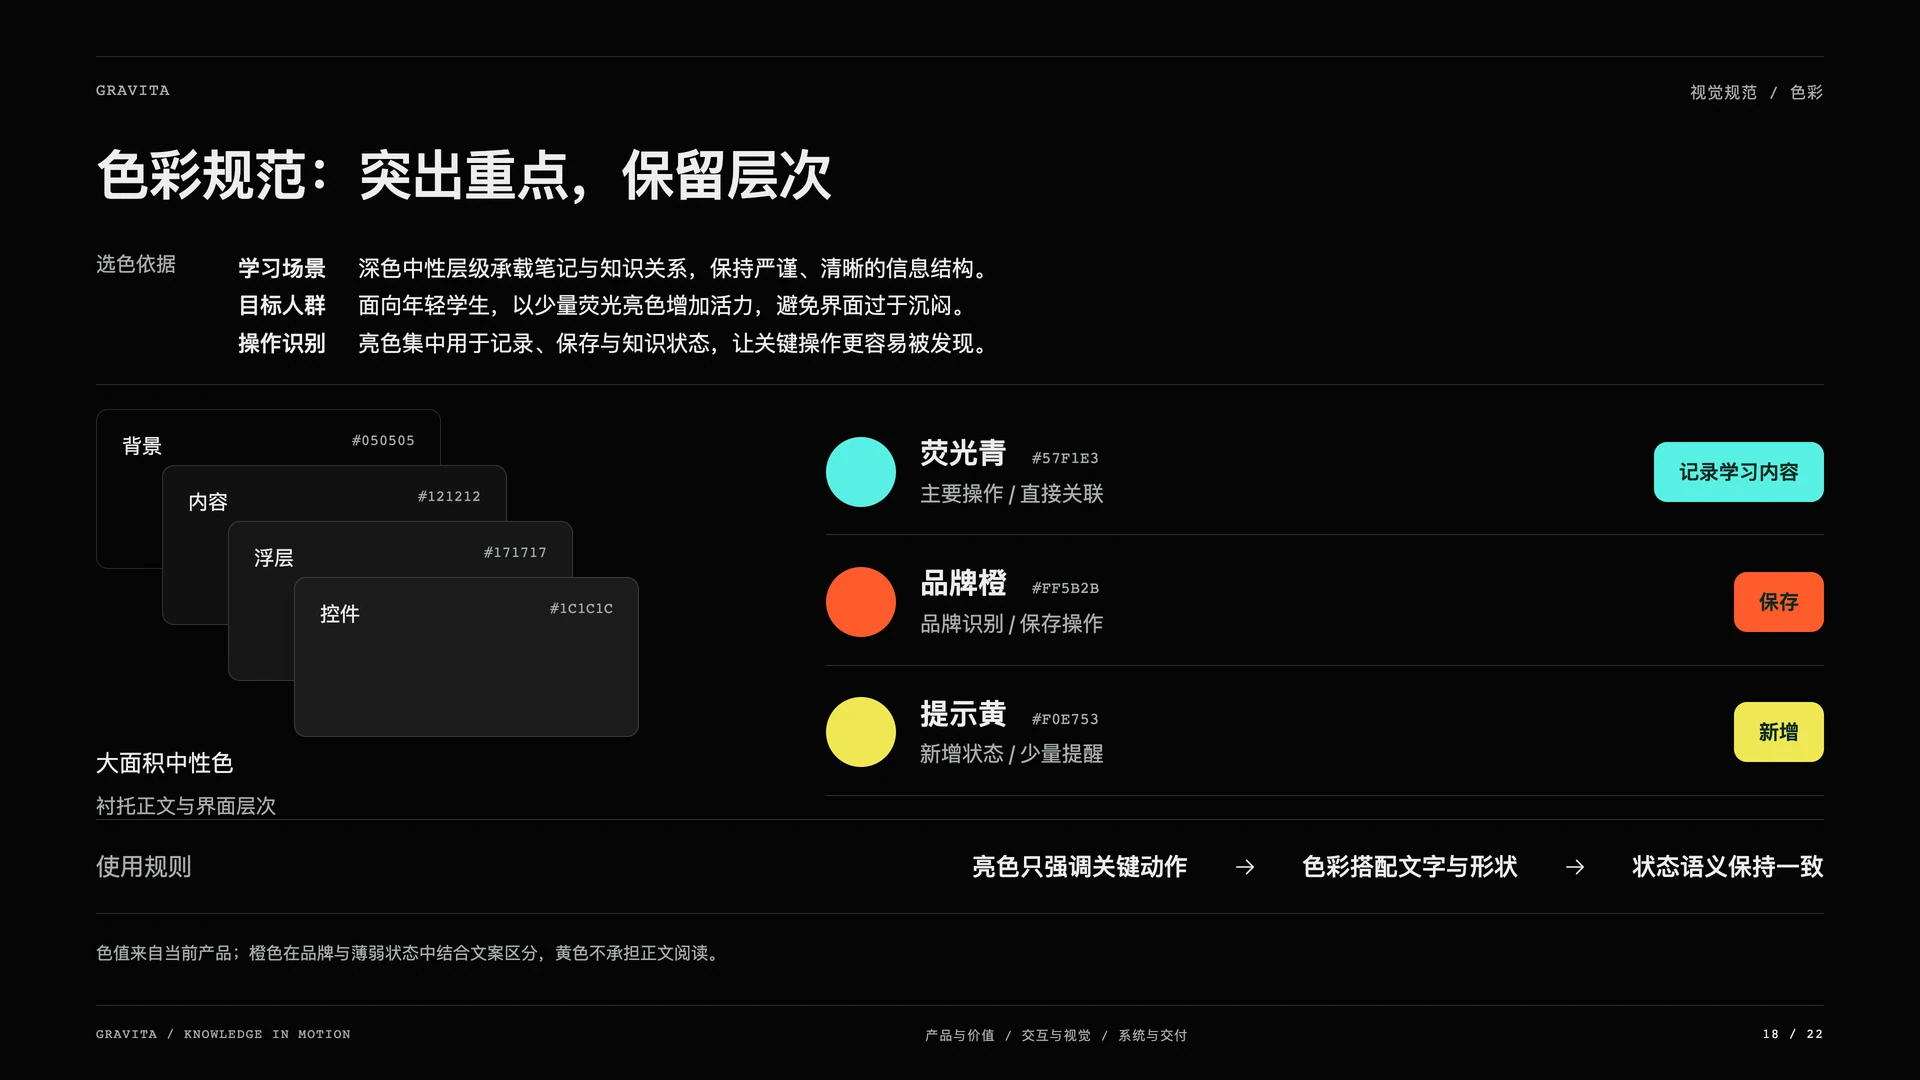Image resolution: width=1920 pixels, height=1080 pixels.
Task: Click the 使用规则 section label
Action: click(144, 867)
